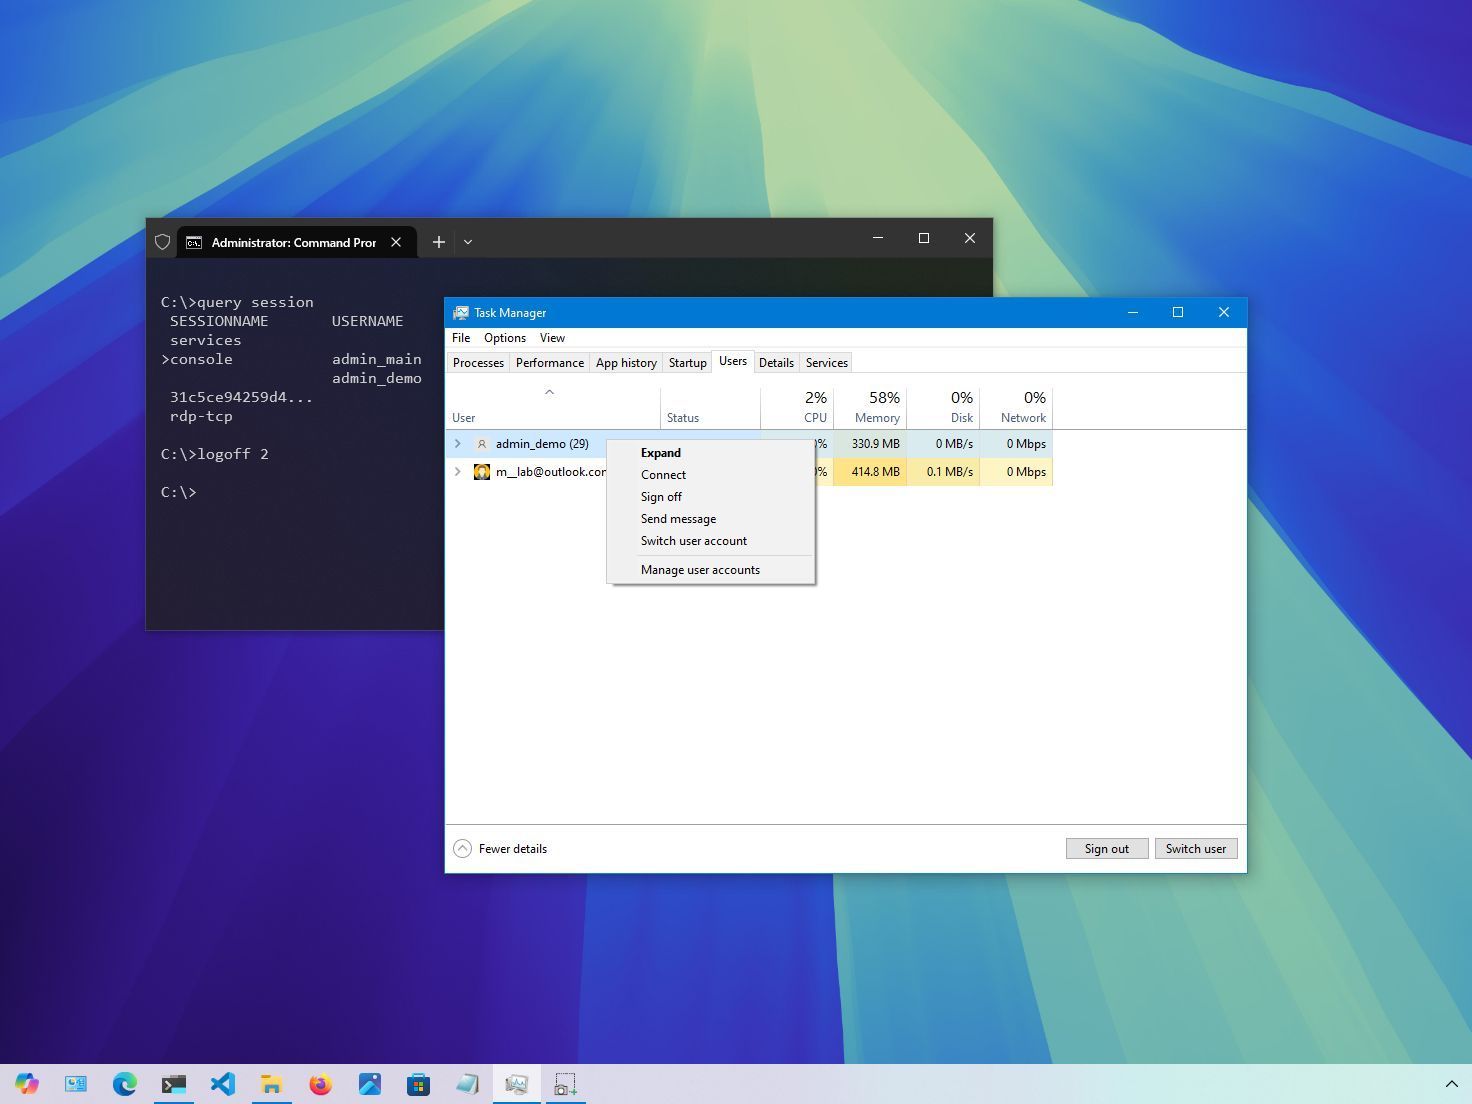Open File Explorer from the taskbar
The width and height of the screenshot is (1472, 1104).
271,1084
